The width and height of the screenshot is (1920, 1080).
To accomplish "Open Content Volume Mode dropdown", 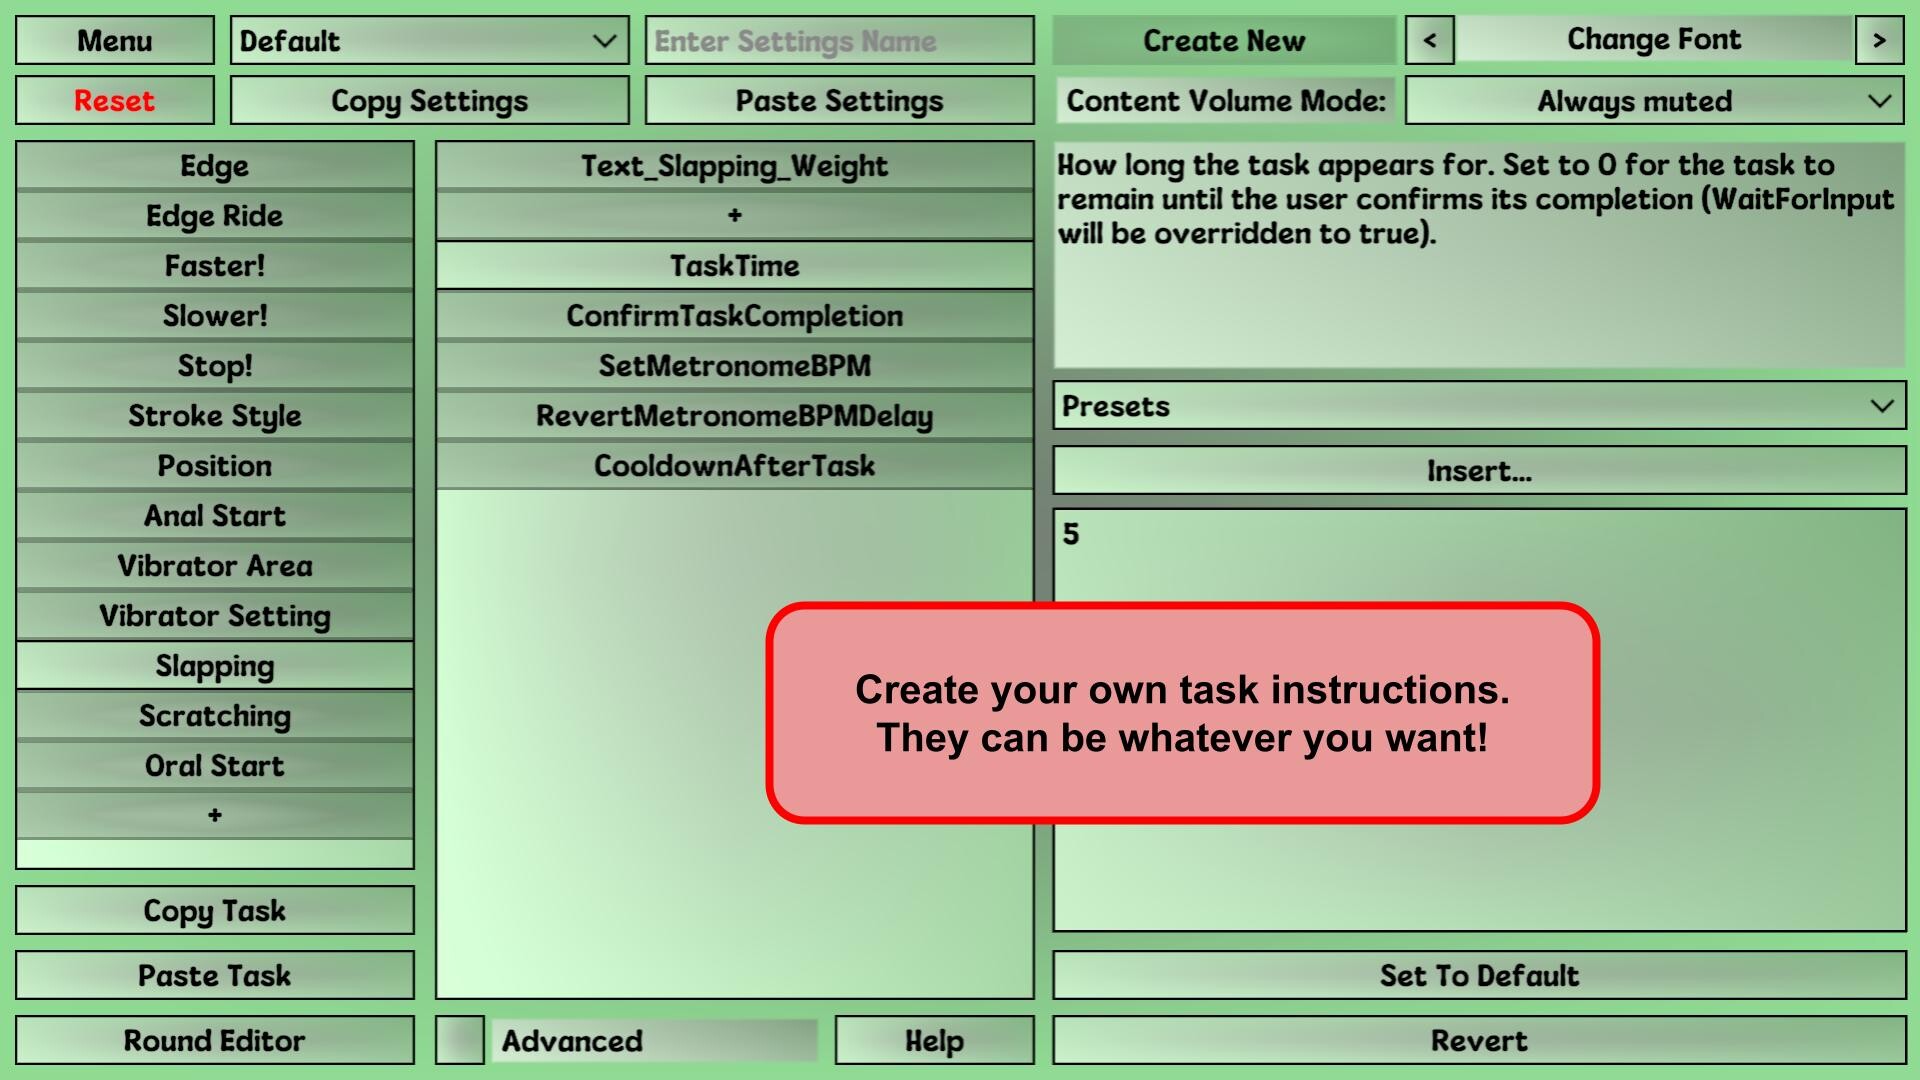I will 1654,101.
